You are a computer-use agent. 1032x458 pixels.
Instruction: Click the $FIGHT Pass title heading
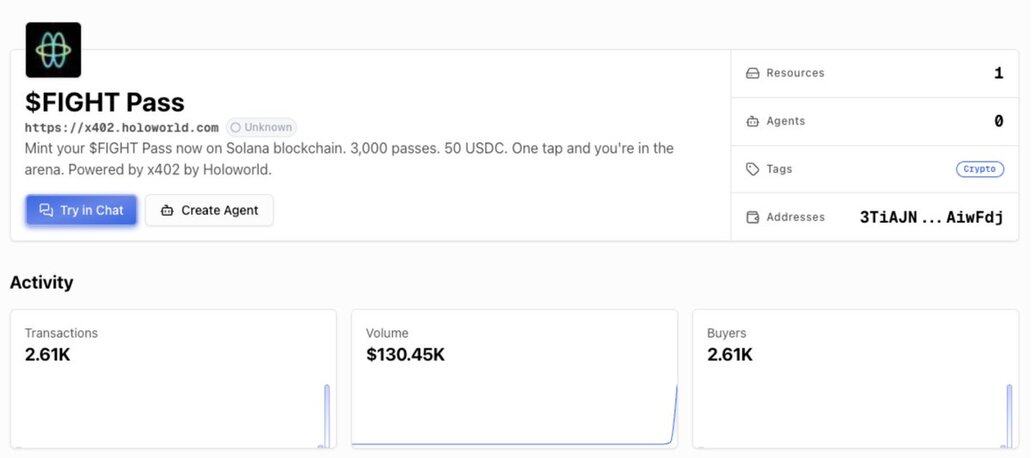(x=105, y=102)
